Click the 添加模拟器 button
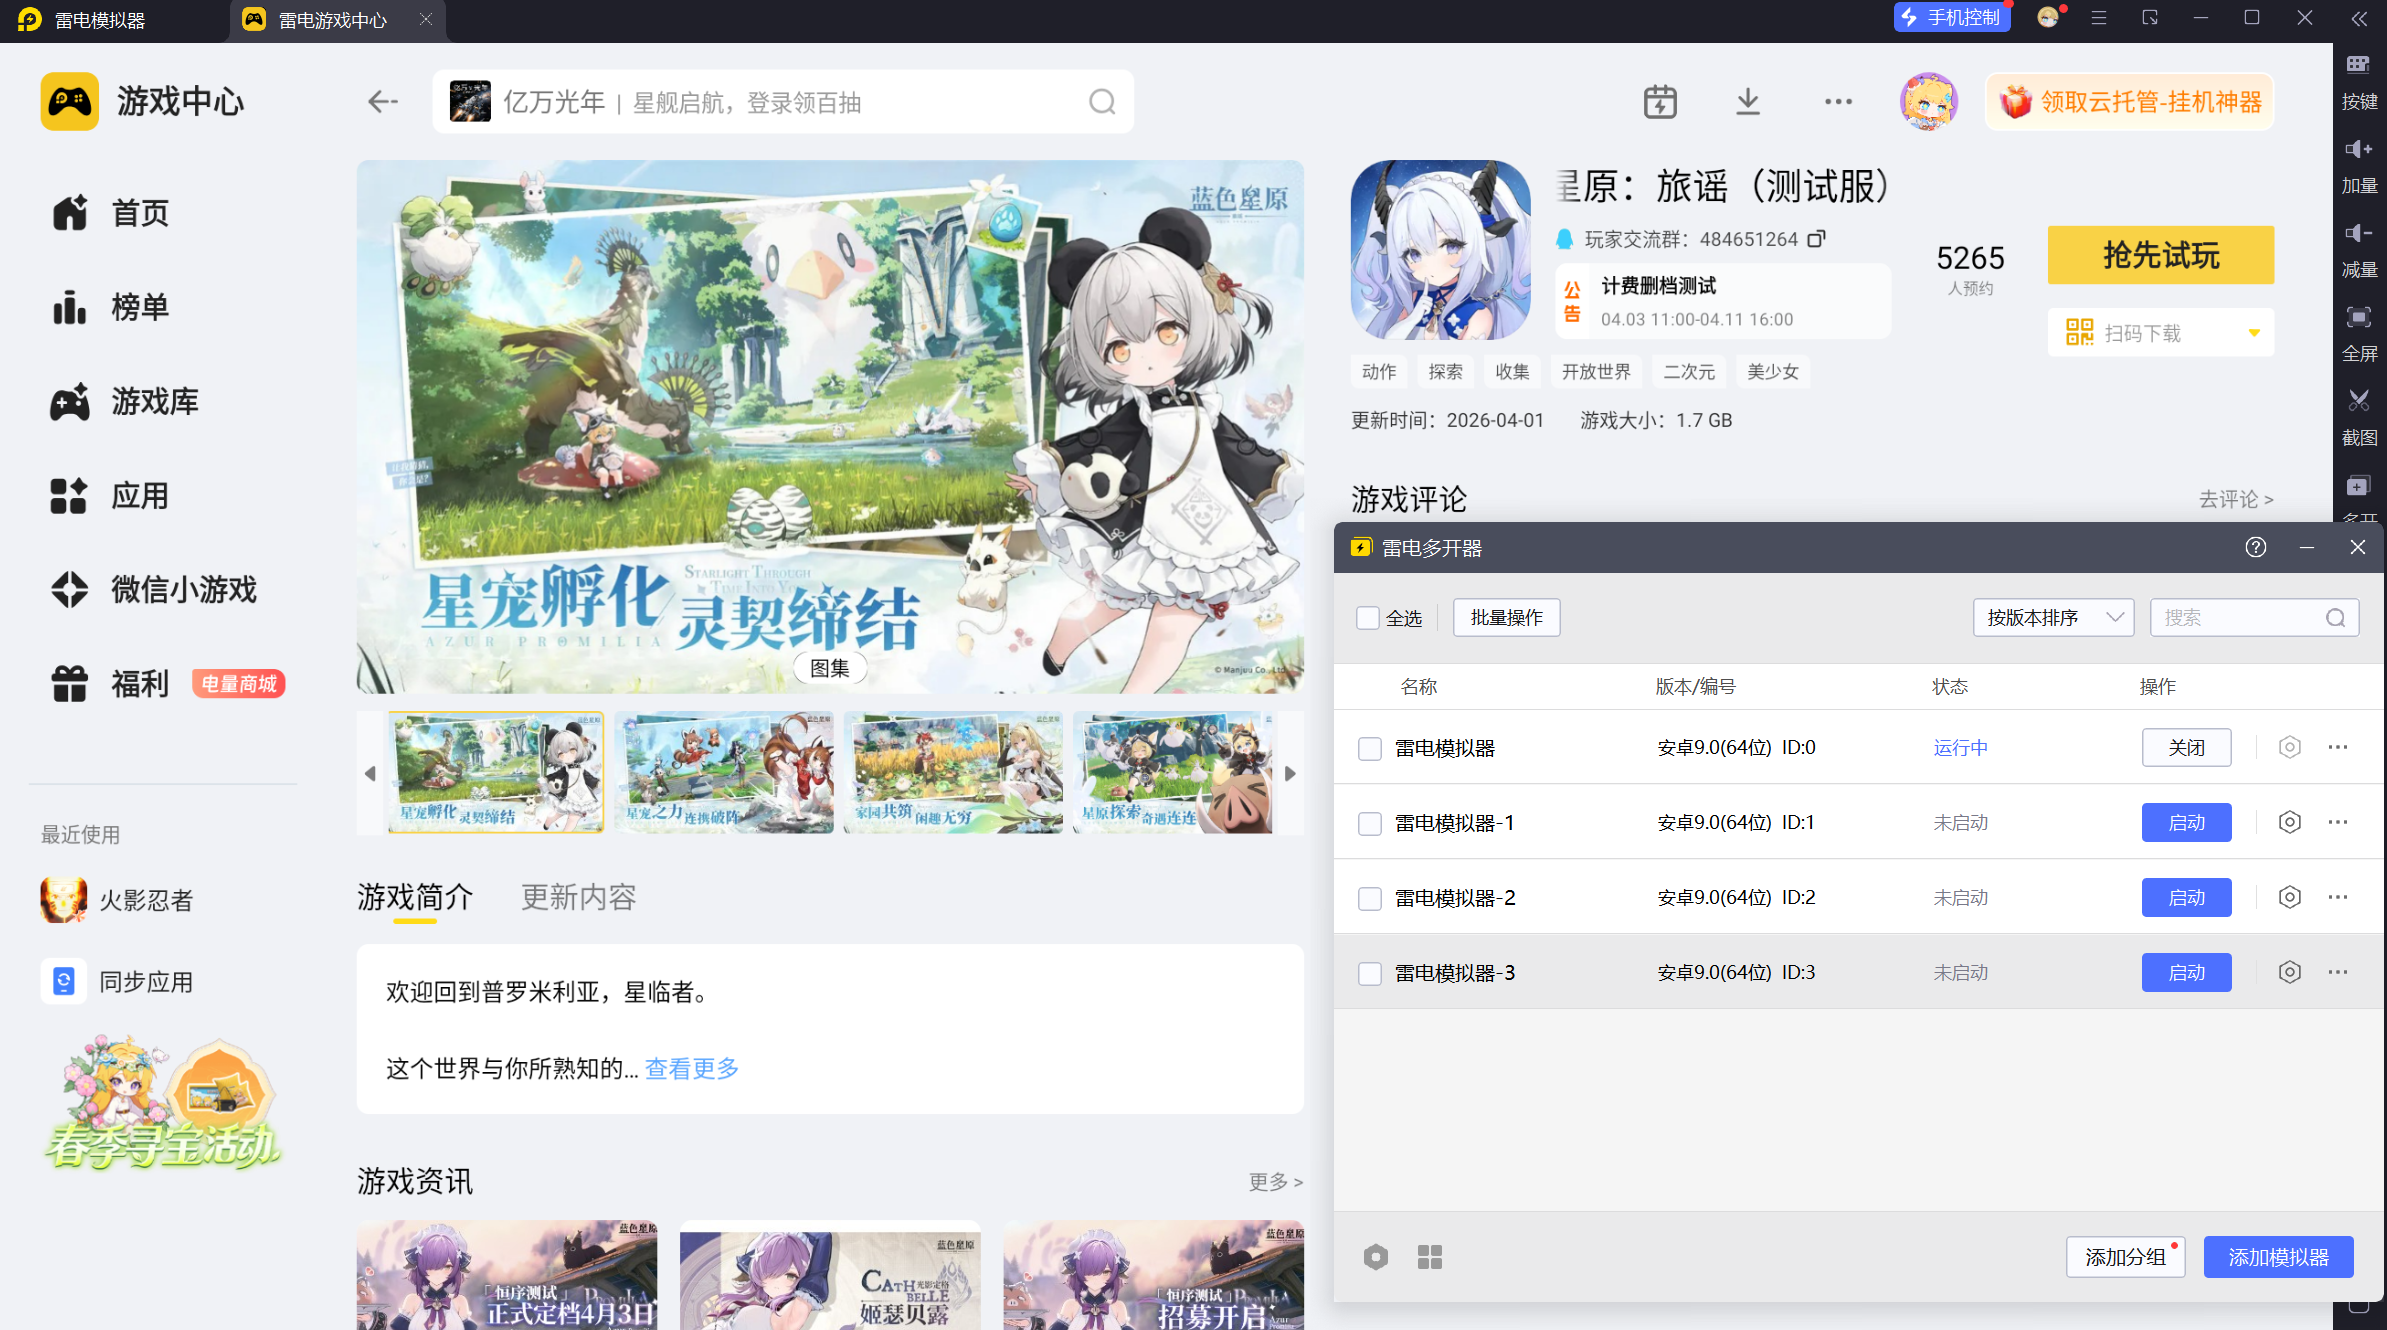 [2278, 1257]
